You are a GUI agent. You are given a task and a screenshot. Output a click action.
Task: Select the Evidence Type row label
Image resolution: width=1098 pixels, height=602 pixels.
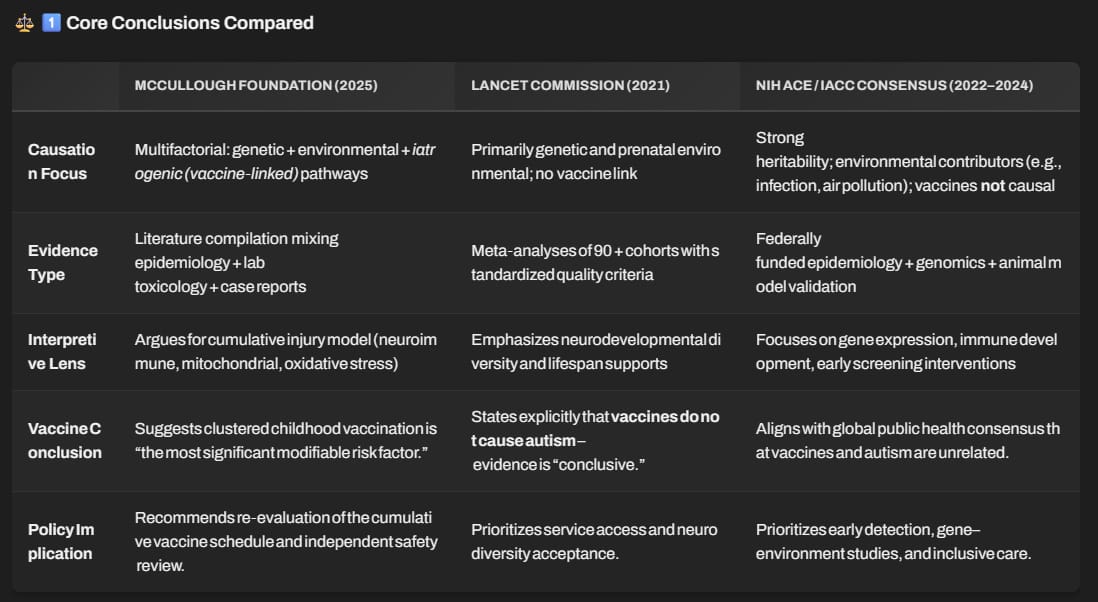click(62, 262)
